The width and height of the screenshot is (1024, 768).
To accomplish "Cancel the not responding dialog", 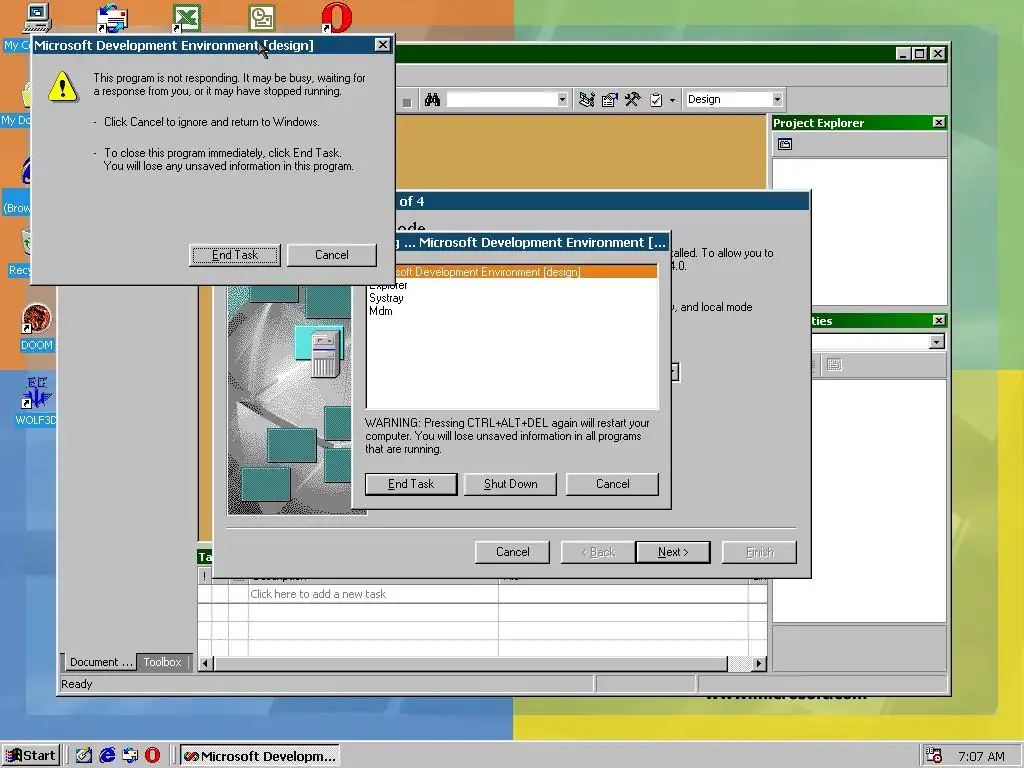I will 332,255.
